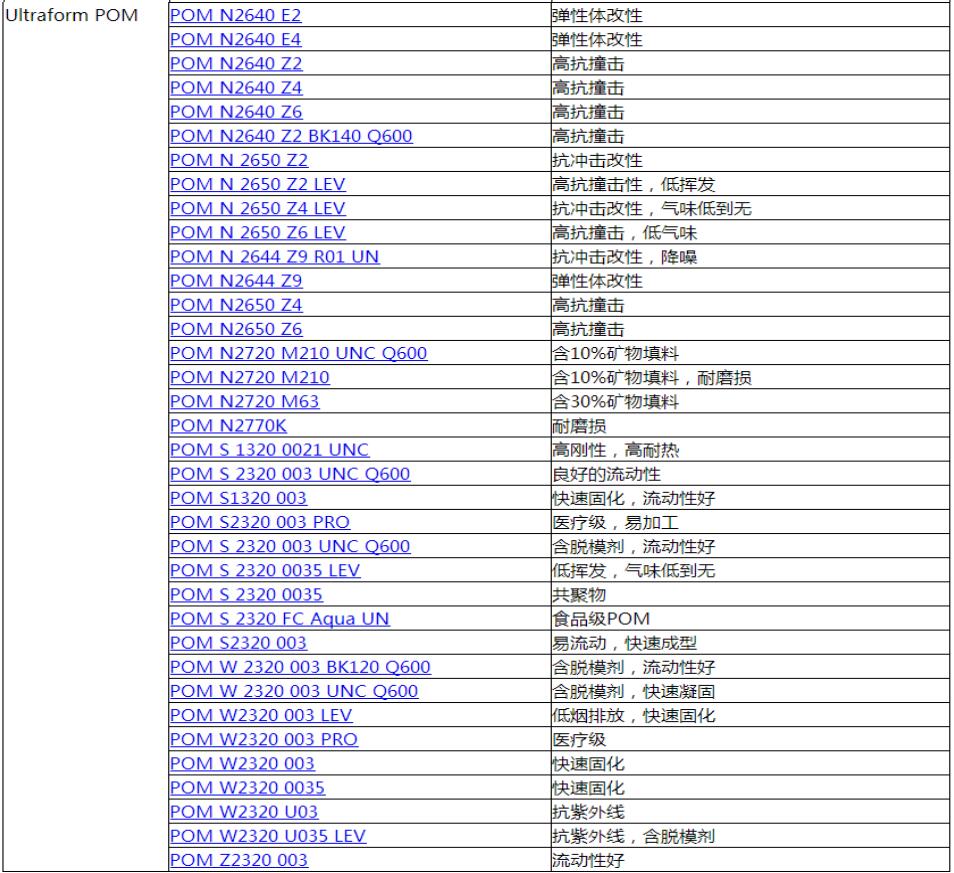Open POM N 2644 Z9 R01 UN link
954x873 pixels.
[x=274, y=257]
